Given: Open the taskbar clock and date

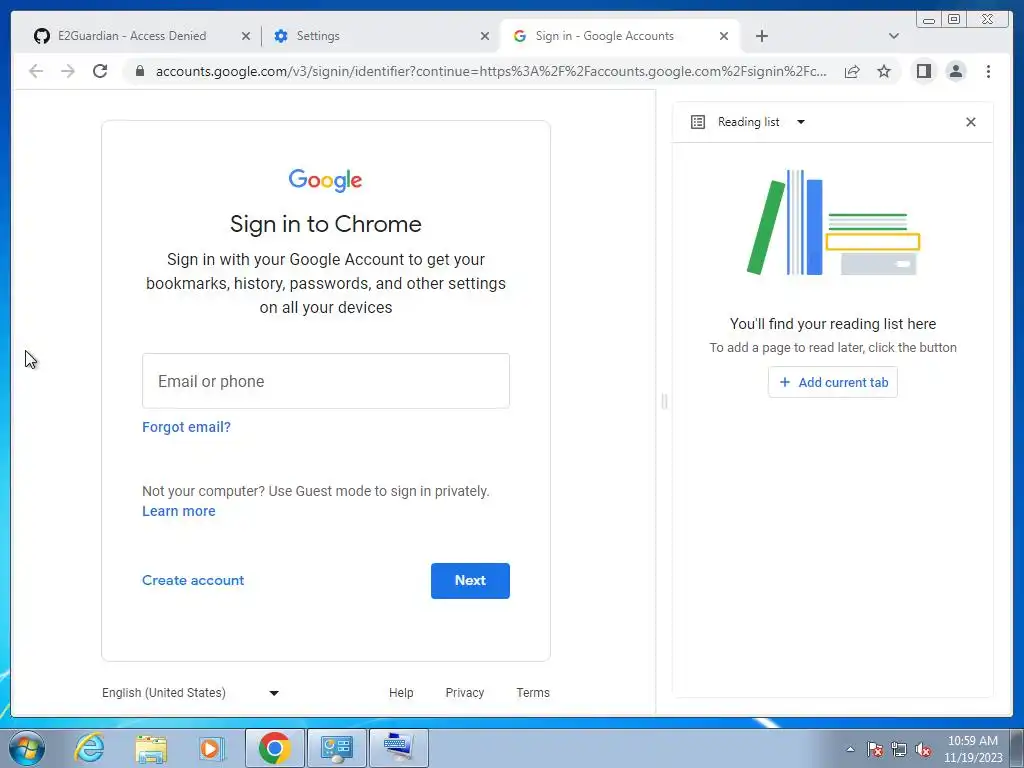Looking at the screenshot, I should pyautogui.click(x=972, y=749).
